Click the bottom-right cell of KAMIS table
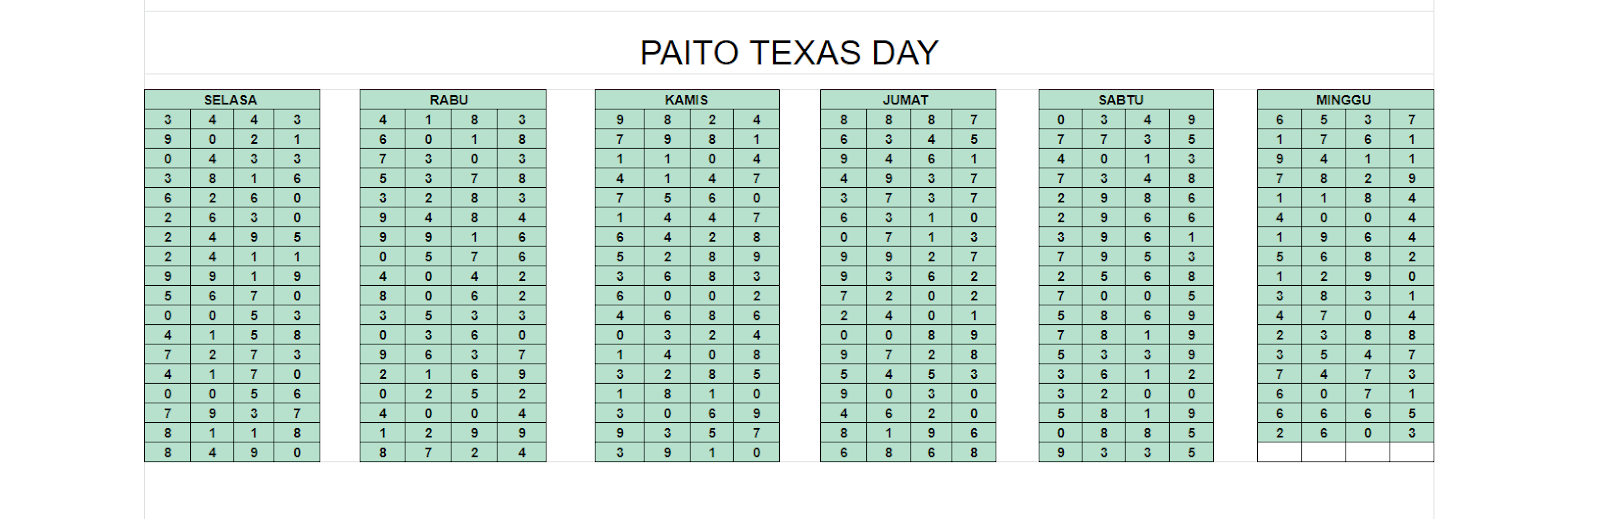This screenshot has height=519, width=1600. 756,453
